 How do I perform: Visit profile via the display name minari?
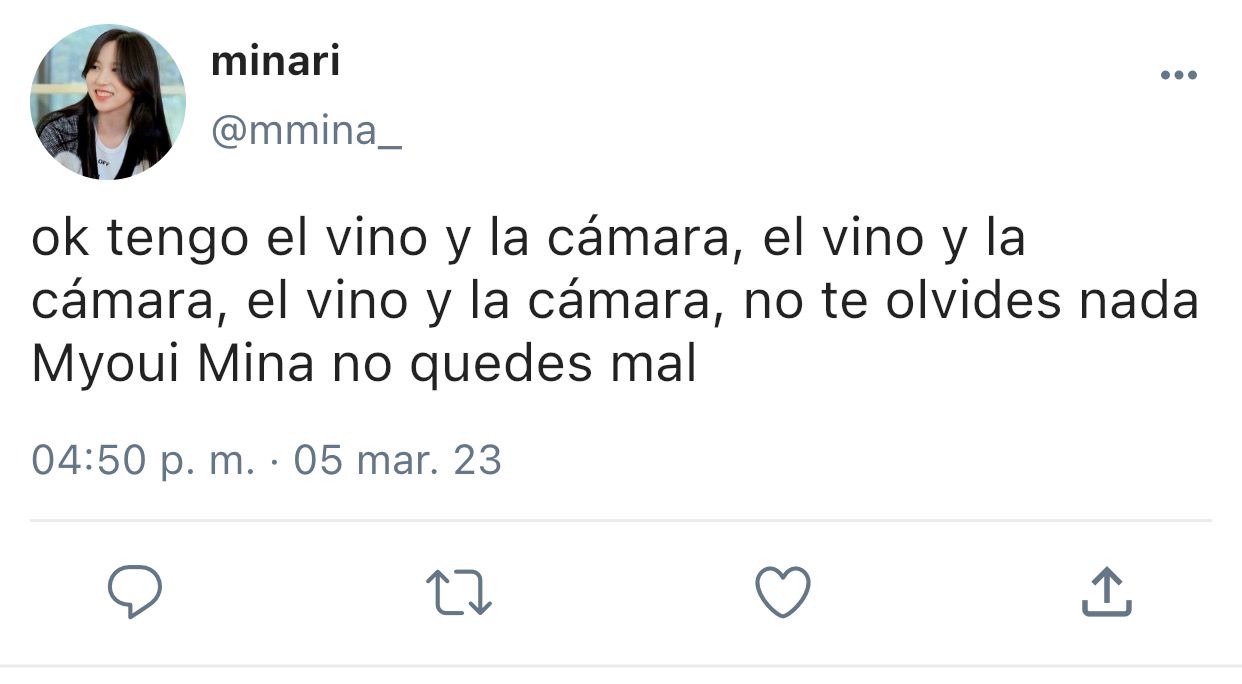tap(276, 63)
